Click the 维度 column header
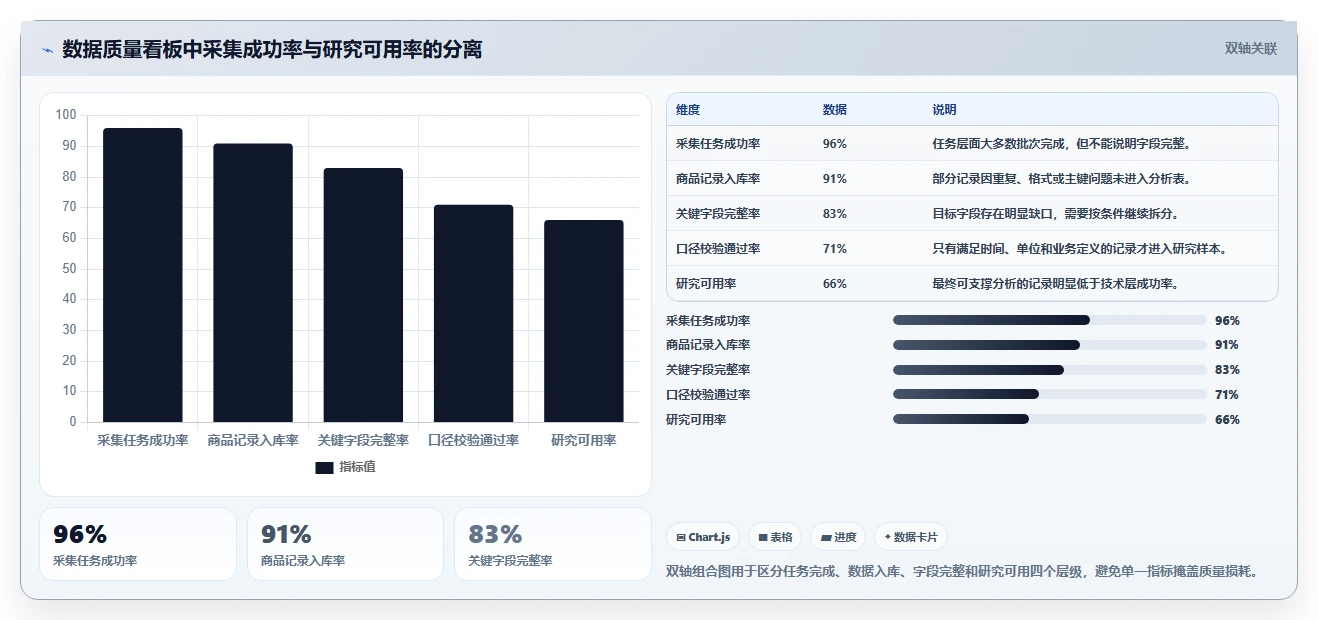Image resolution: width=1318 pixels, height=620 pixels. pos(688,109)
